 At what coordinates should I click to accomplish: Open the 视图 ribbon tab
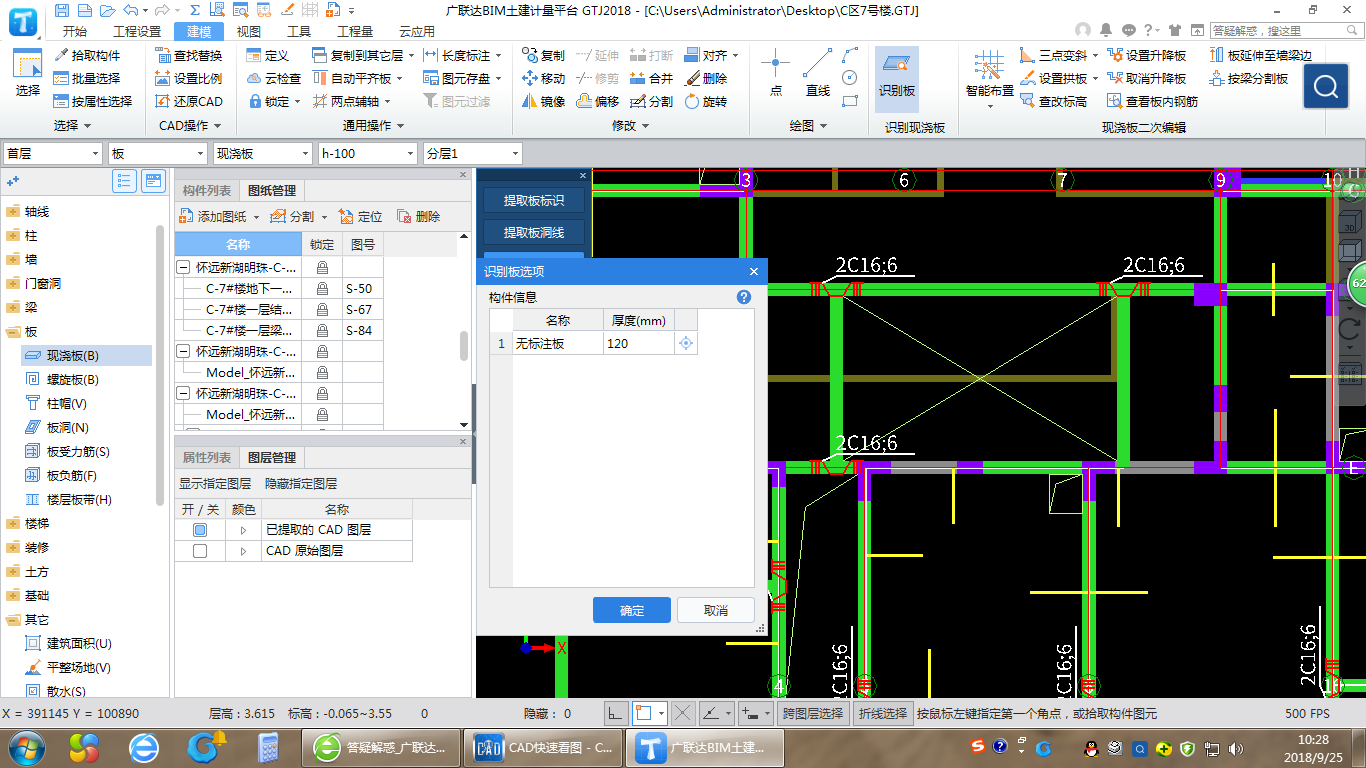[x=249, y=31]
